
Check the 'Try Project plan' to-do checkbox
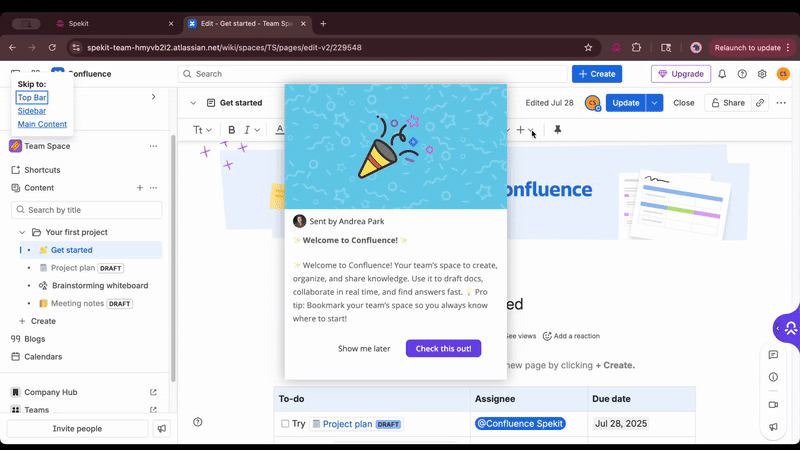[x=285, y=424]
